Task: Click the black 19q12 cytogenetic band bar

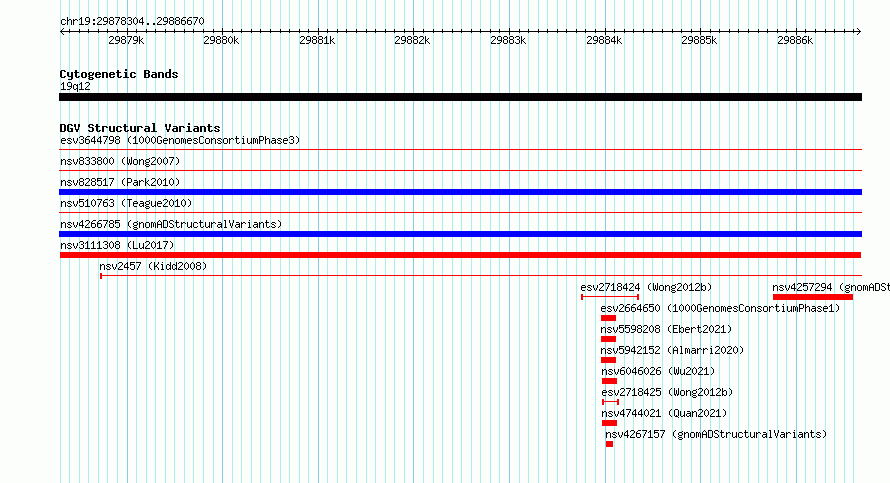Action: [x=460, y=97]
